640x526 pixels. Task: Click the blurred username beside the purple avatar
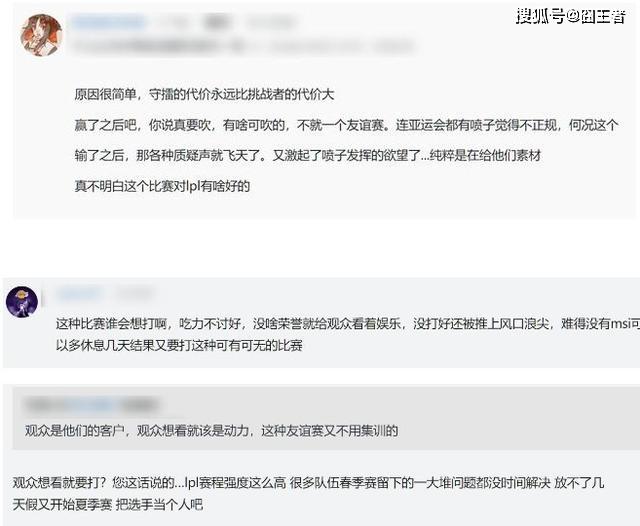[x=79, y=293]
